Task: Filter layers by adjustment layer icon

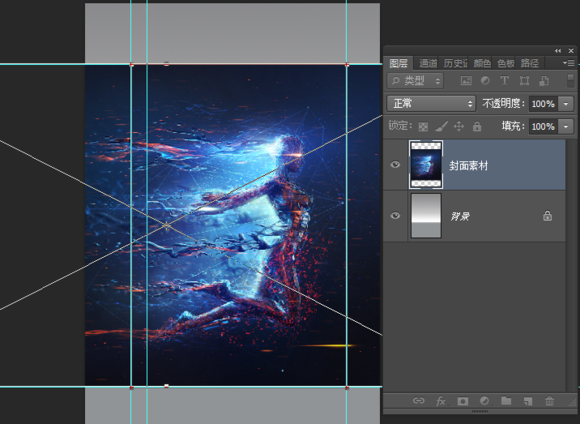Action: tap(485, 81)
